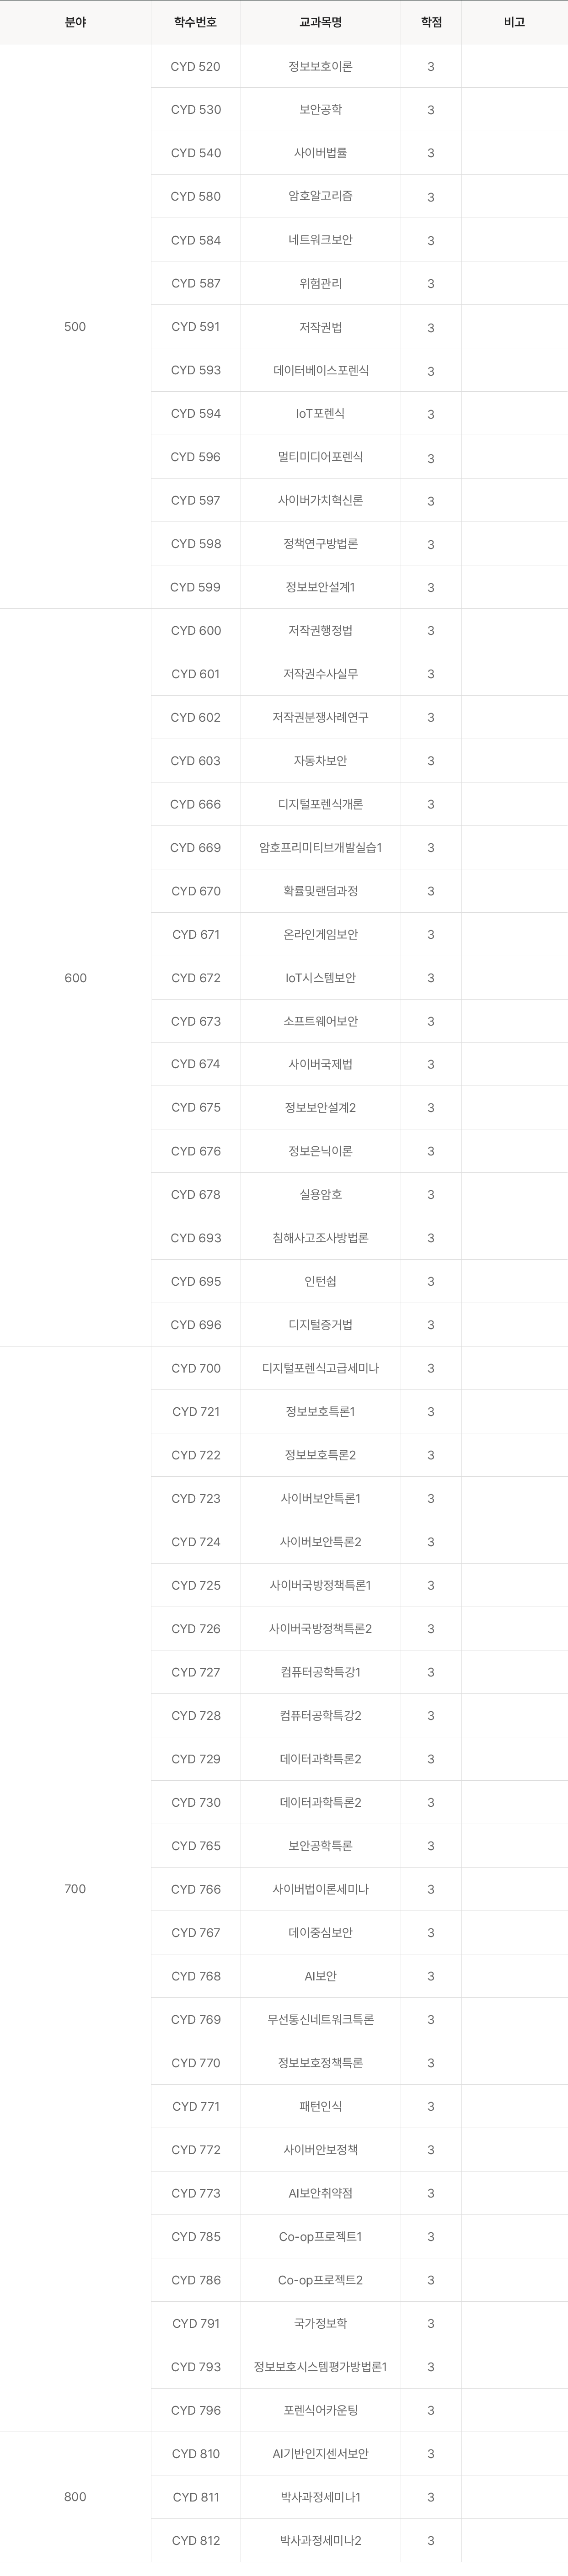Image resolution: width=568 pixels, height=2576 pixels.
Task: Select the 자동차보안 course name
Action: [320, 761]
